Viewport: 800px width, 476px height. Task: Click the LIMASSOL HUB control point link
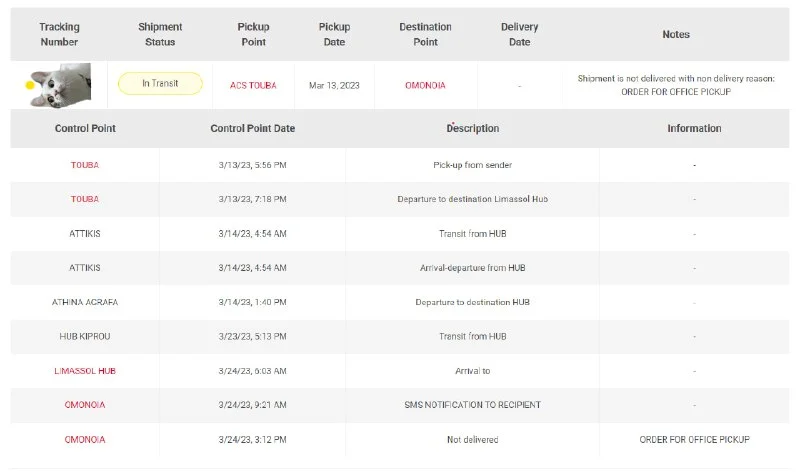[85, 371]
